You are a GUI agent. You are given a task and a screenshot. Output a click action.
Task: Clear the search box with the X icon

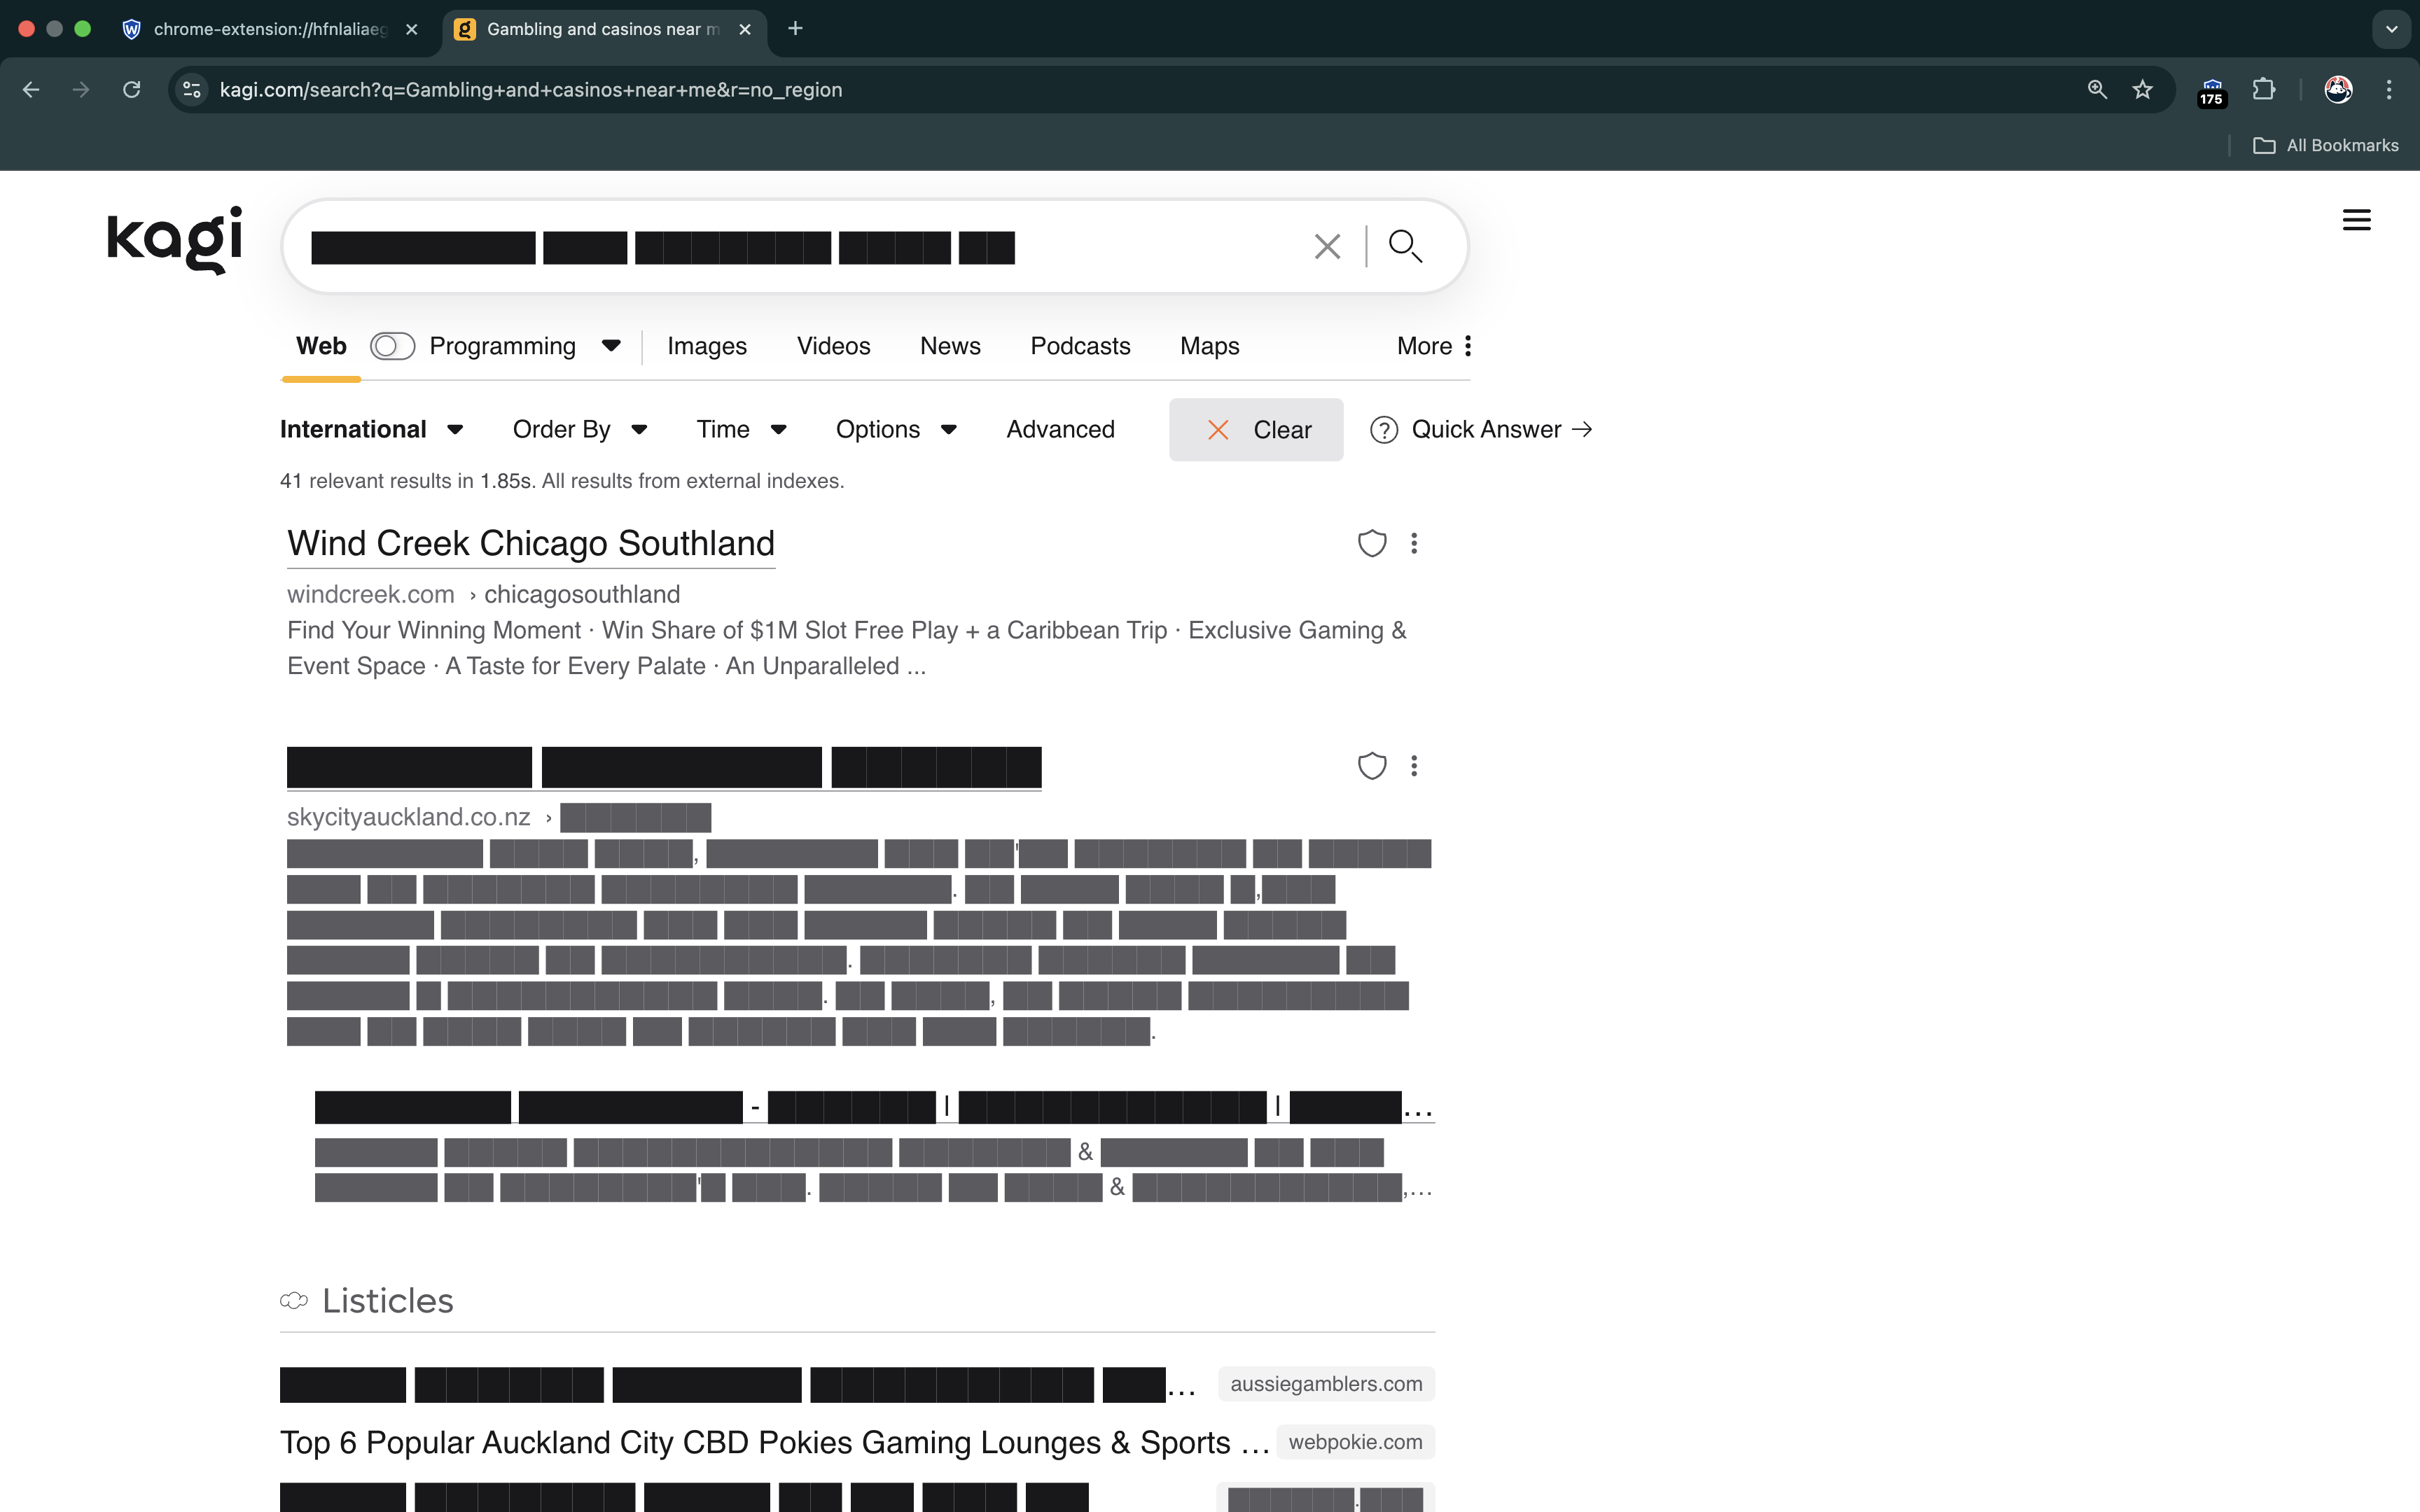point(1327,246)
